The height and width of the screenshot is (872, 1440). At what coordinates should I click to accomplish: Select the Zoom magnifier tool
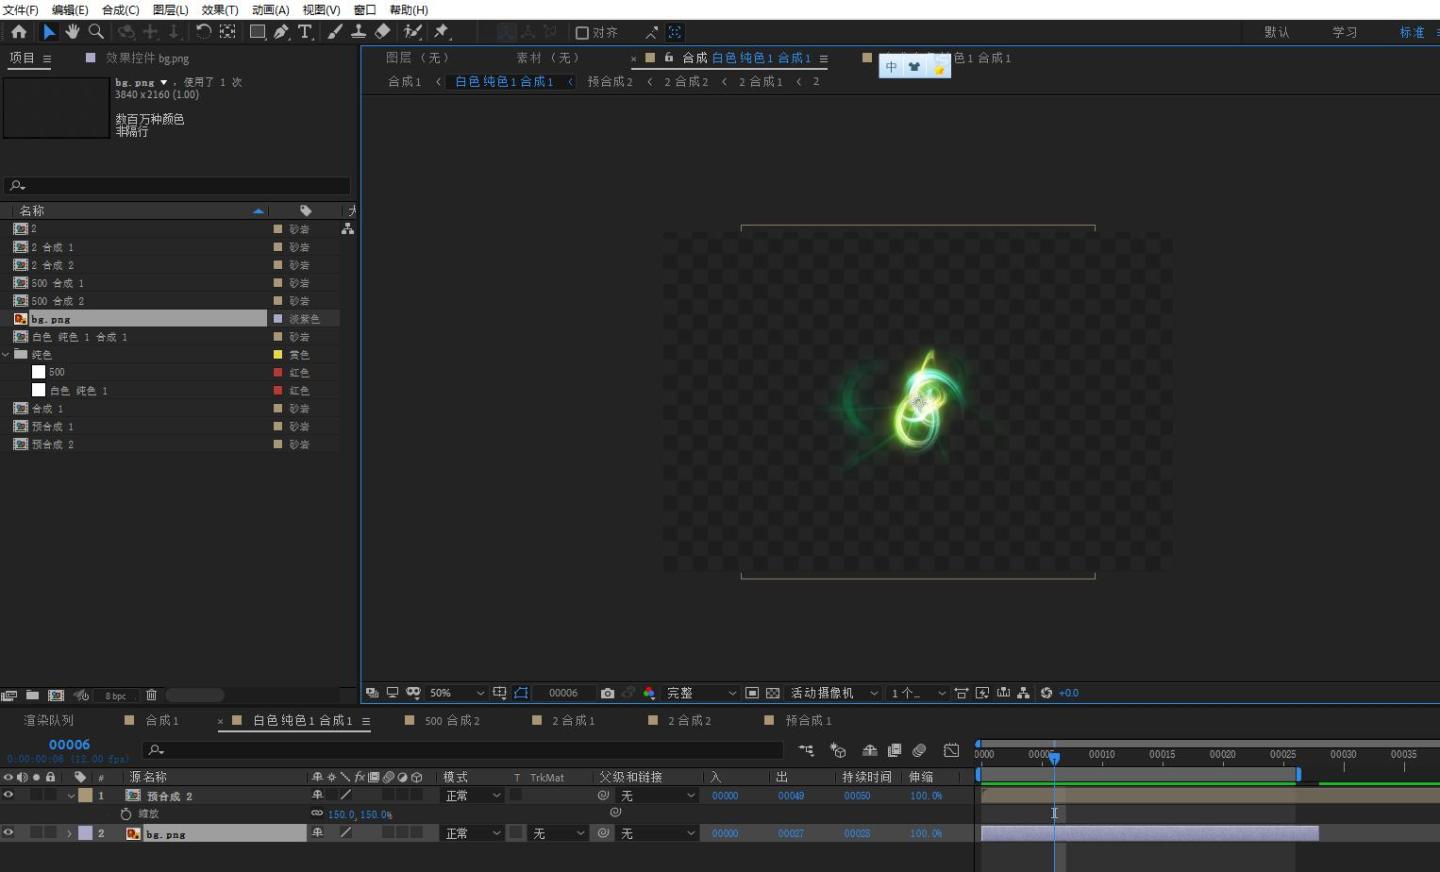(x=96, y=32)
